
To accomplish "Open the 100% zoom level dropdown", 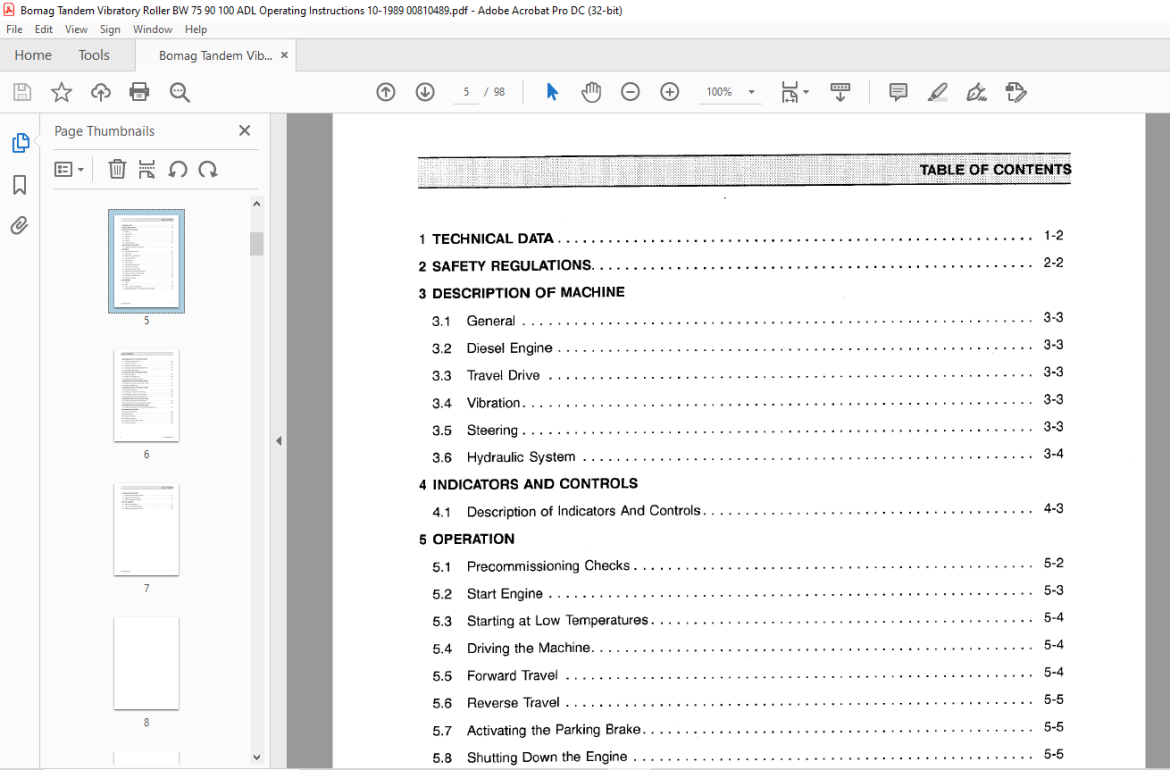I will (751, 92).
